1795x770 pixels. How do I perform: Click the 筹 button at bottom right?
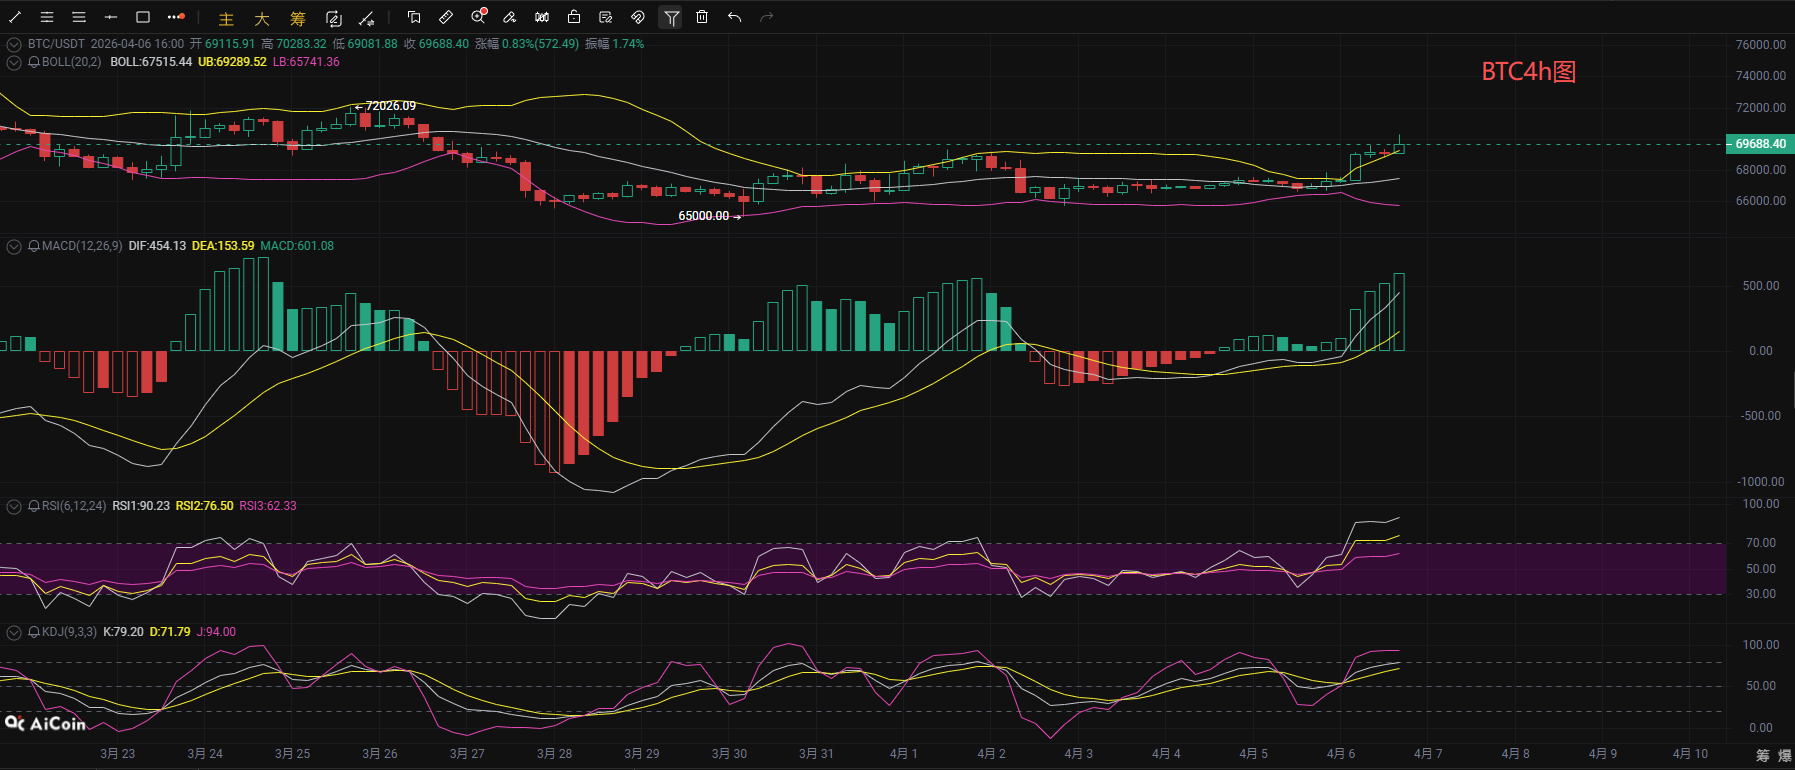click(x=1762, y=755)
